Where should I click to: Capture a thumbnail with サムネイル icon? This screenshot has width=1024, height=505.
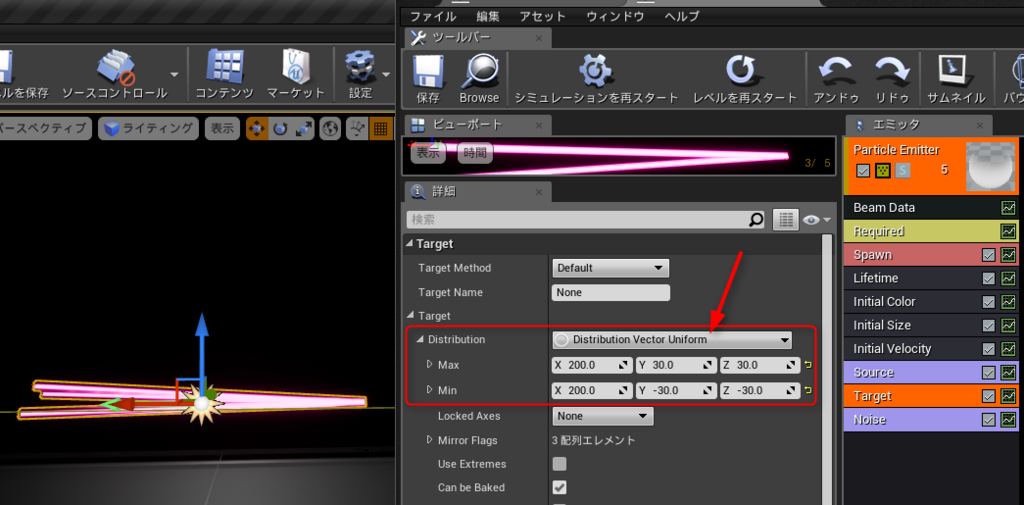pyautogui.click(x=956, y=79)
